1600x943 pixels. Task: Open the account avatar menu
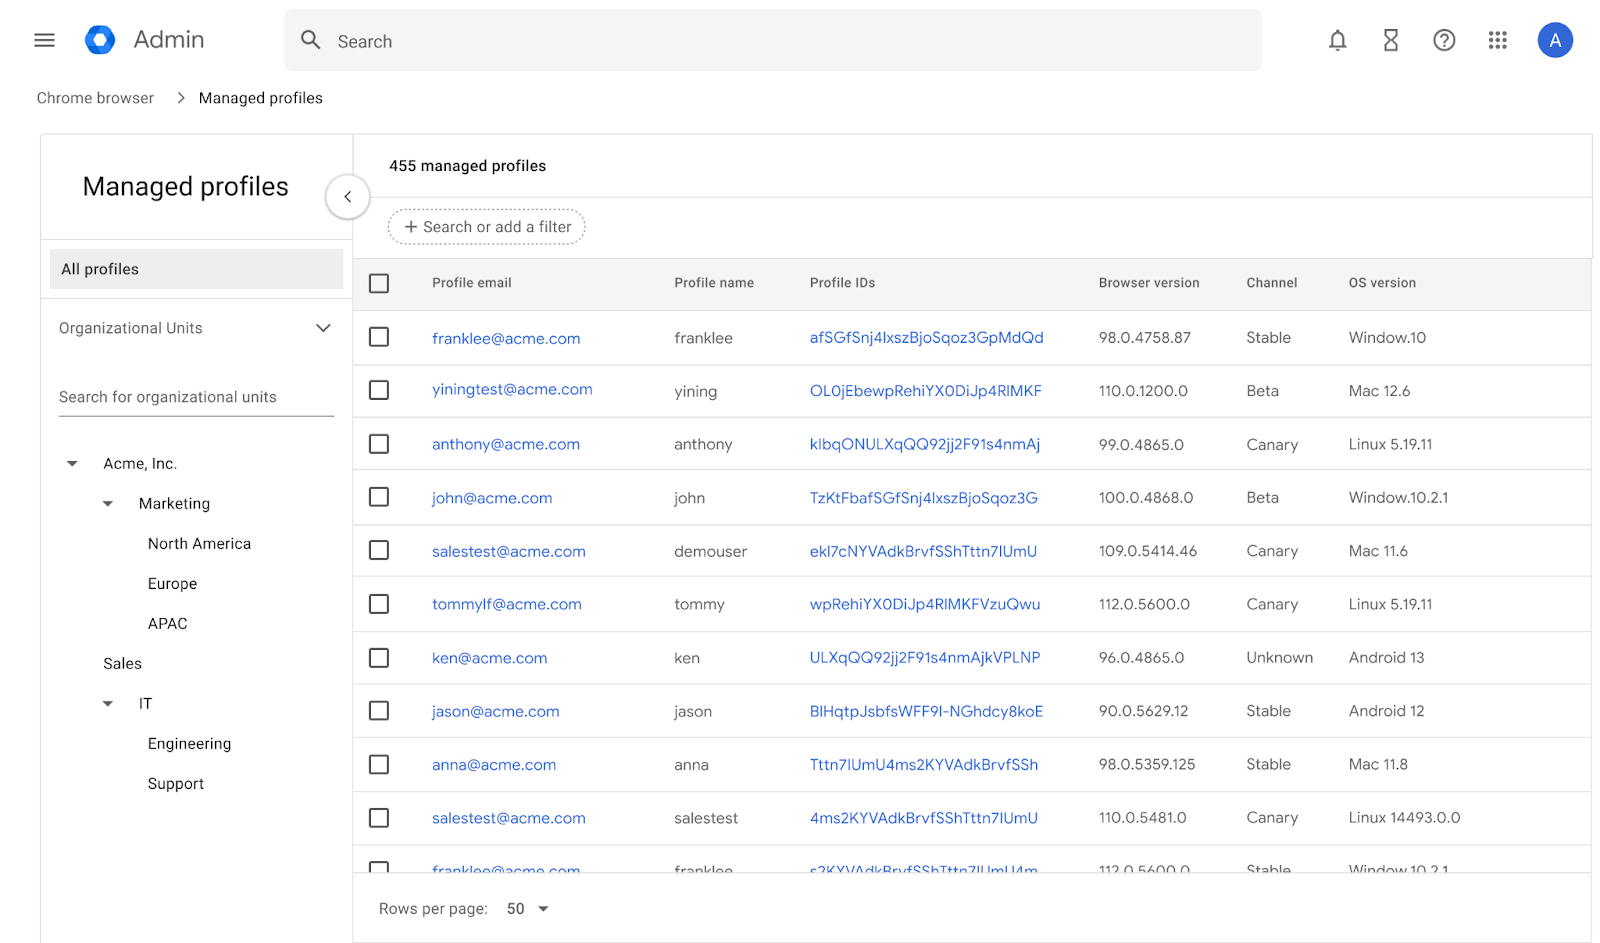point(1554,40)
